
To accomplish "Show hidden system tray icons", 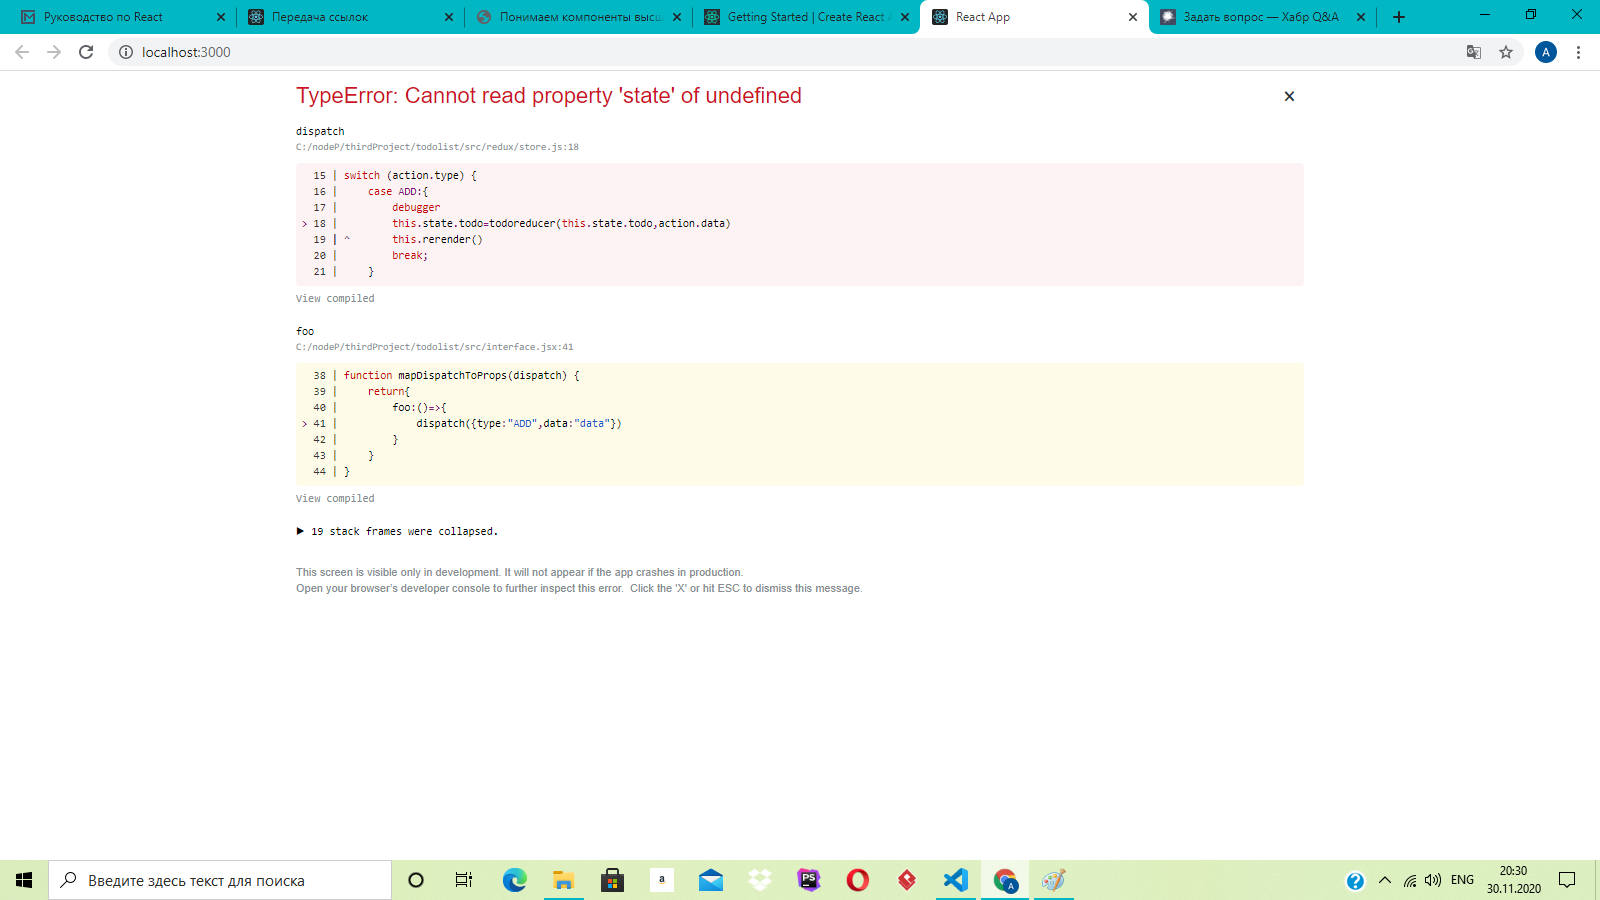I will click(1385, 881).
